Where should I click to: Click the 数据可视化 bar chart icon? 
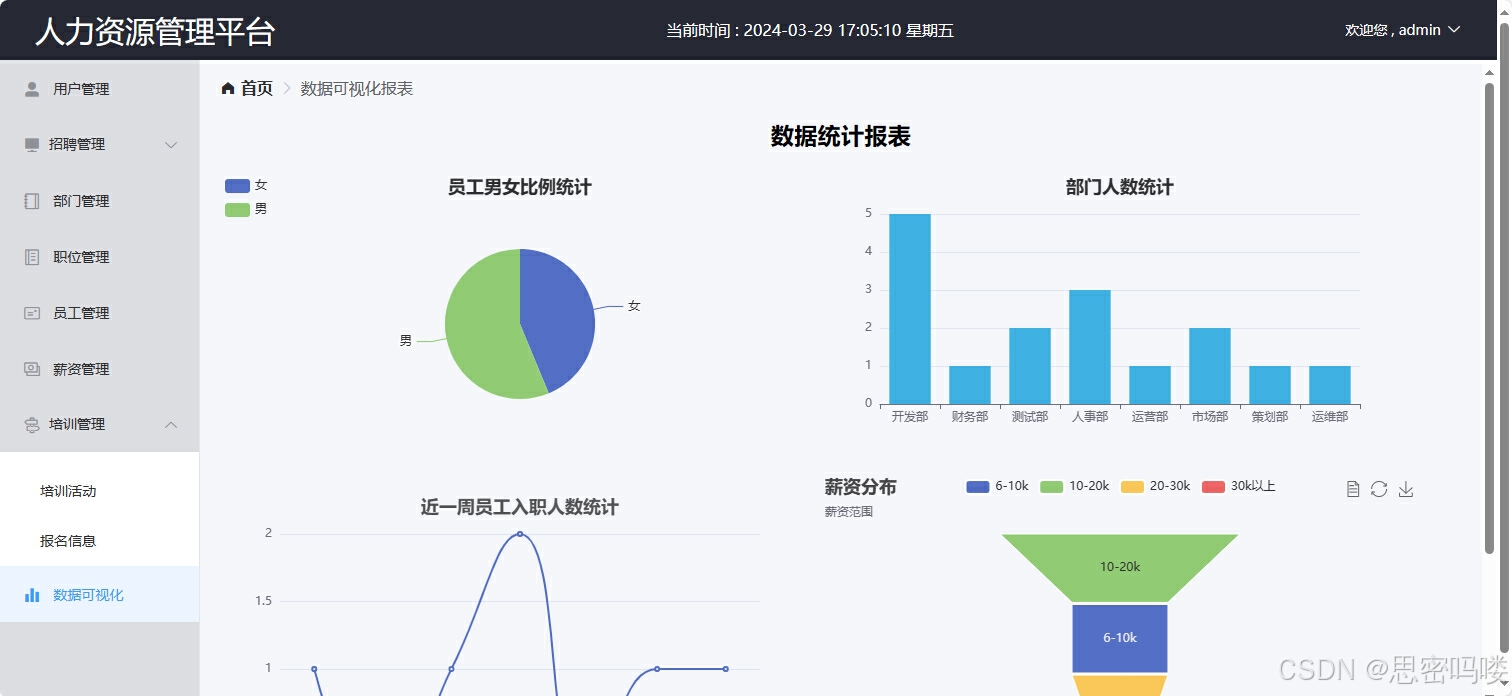point(32,595)
